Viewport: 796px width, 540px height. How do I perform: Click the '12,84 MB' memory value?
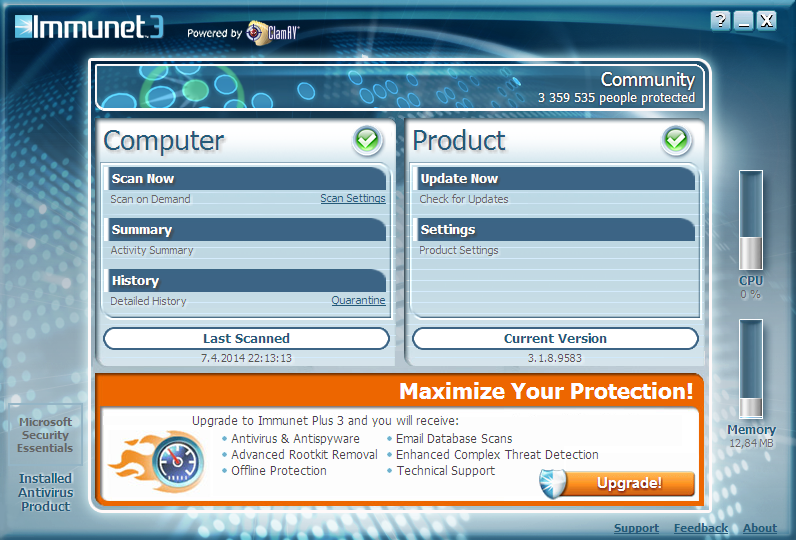click(x=751, y=444)
